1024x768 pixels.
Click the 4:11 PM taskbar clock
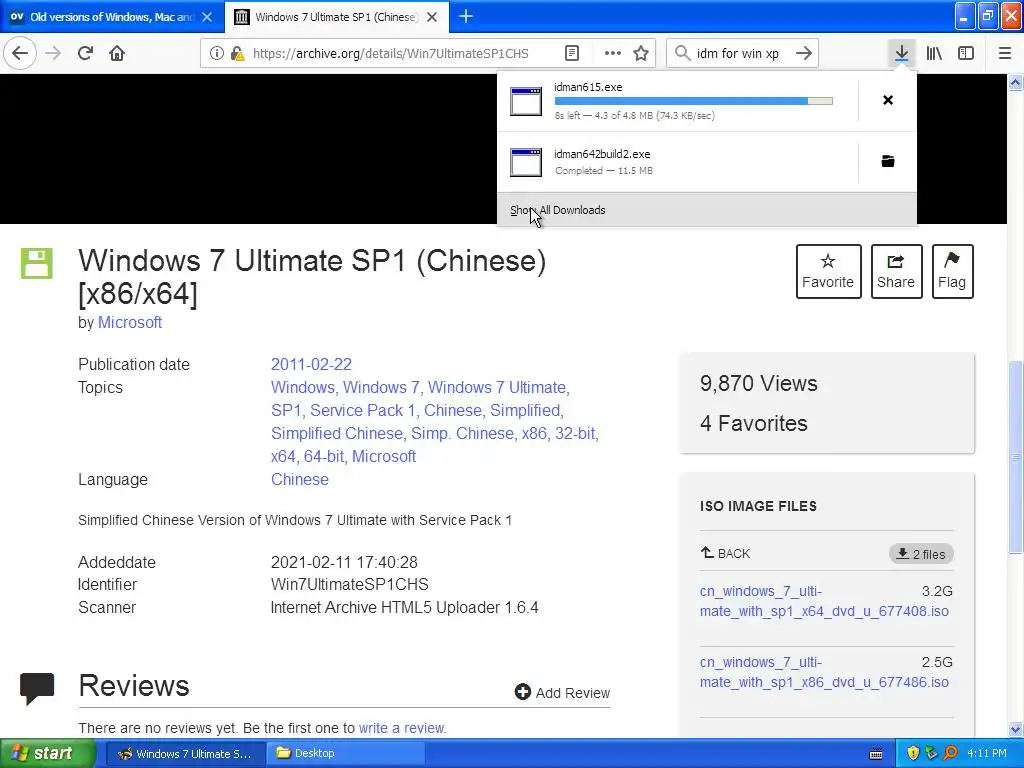point(987,753)
